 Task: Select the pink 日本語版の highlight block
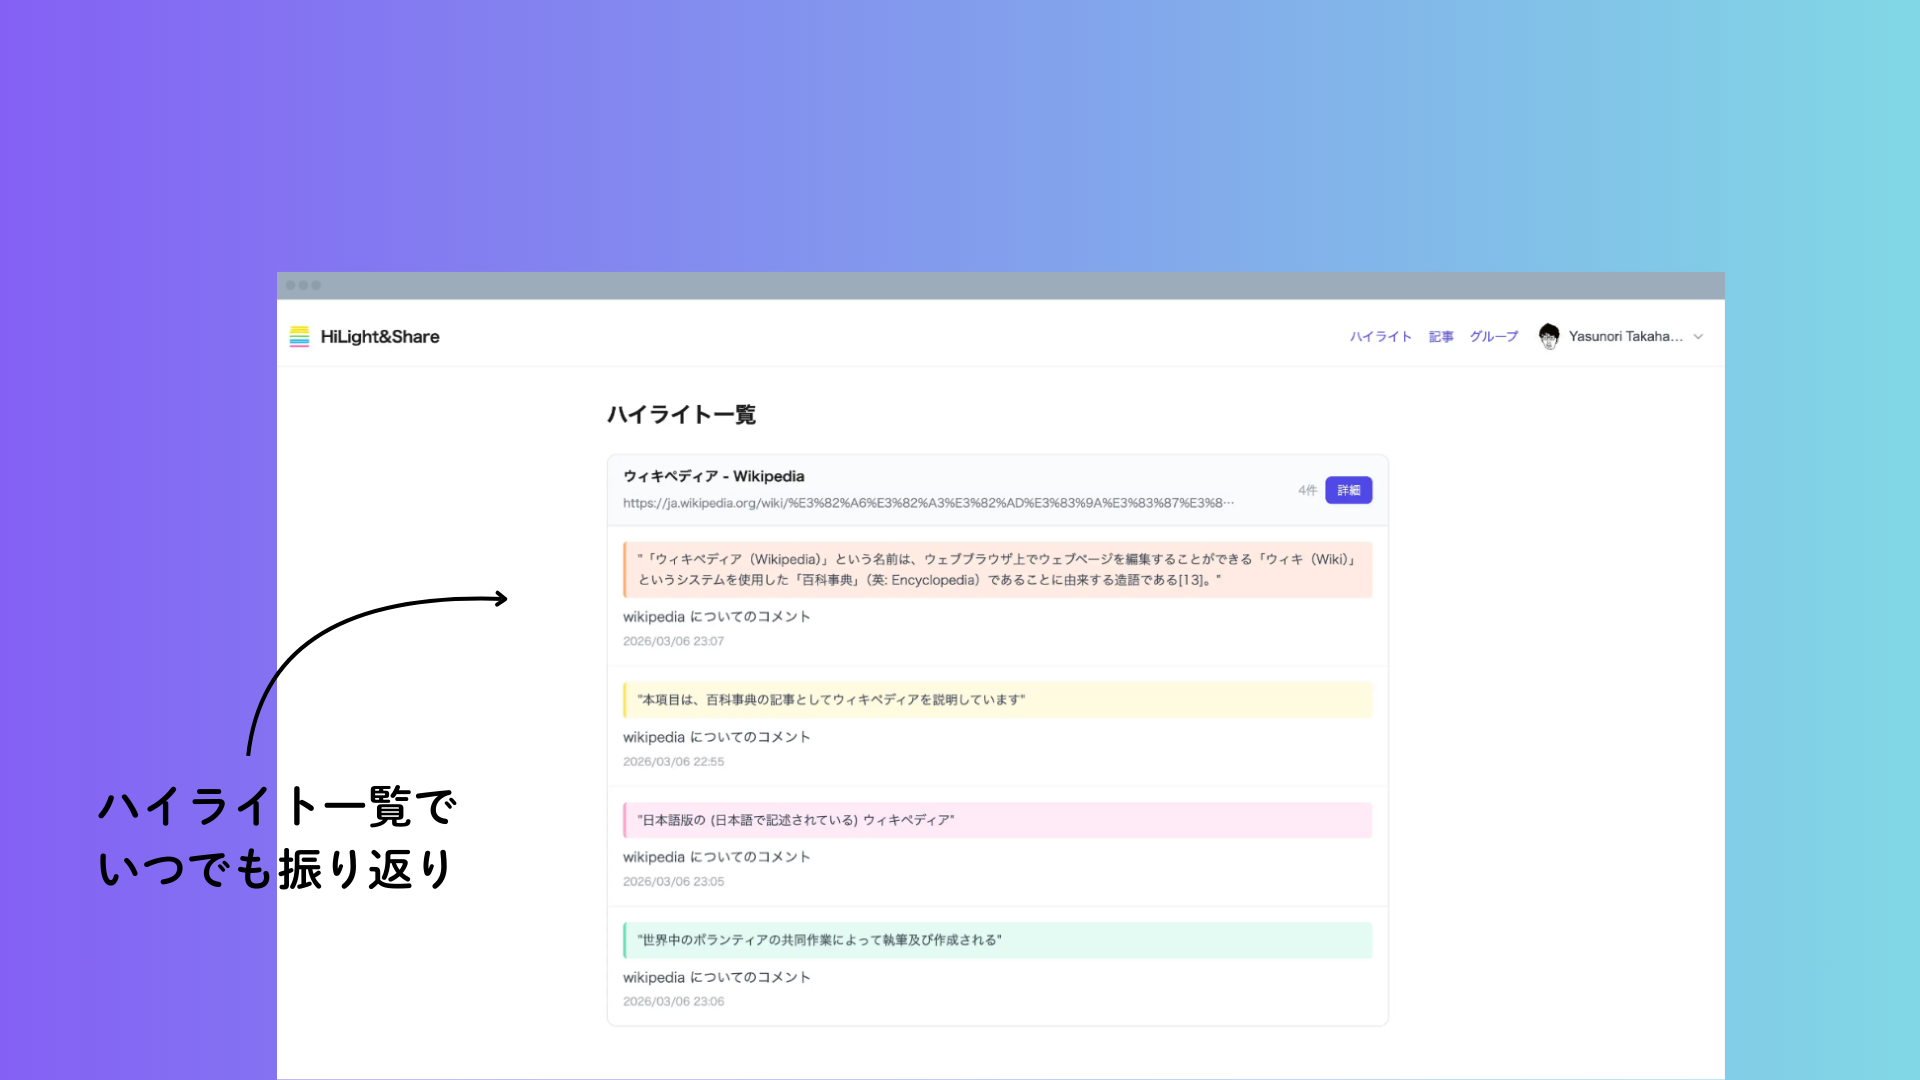[x=997, y=820]
